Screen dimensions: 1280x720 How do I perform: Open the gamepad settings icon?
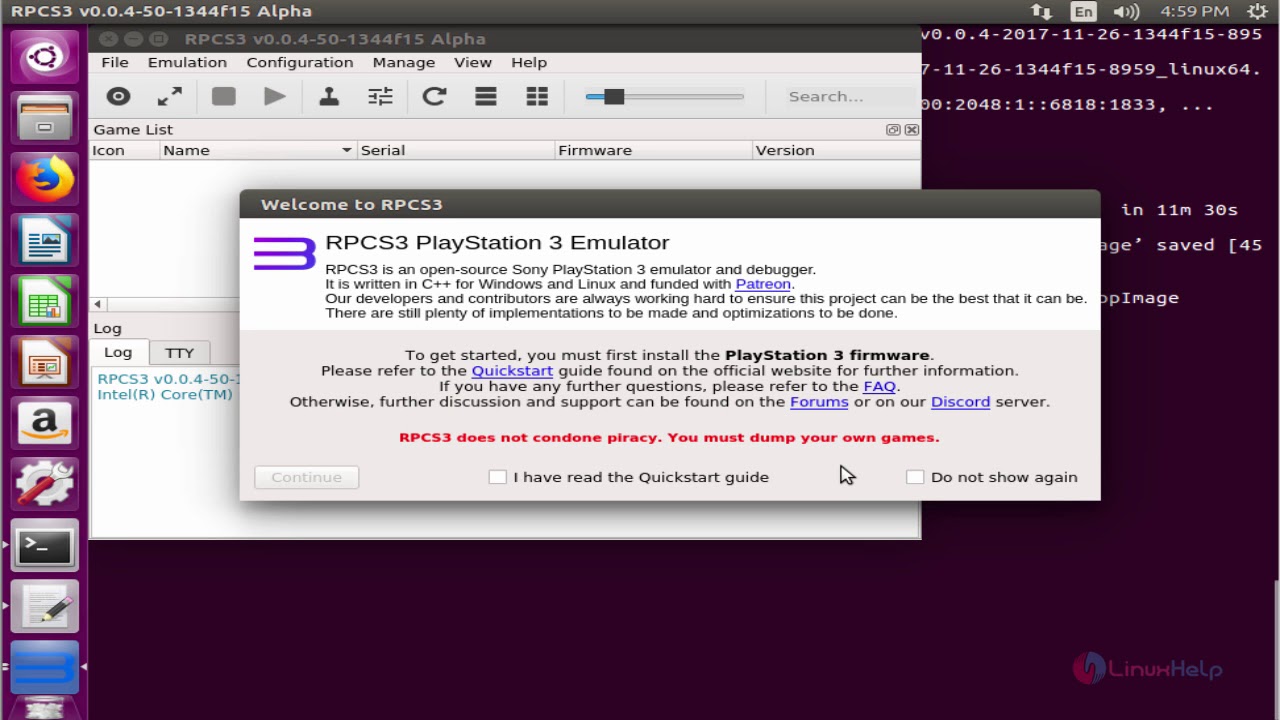328,96
